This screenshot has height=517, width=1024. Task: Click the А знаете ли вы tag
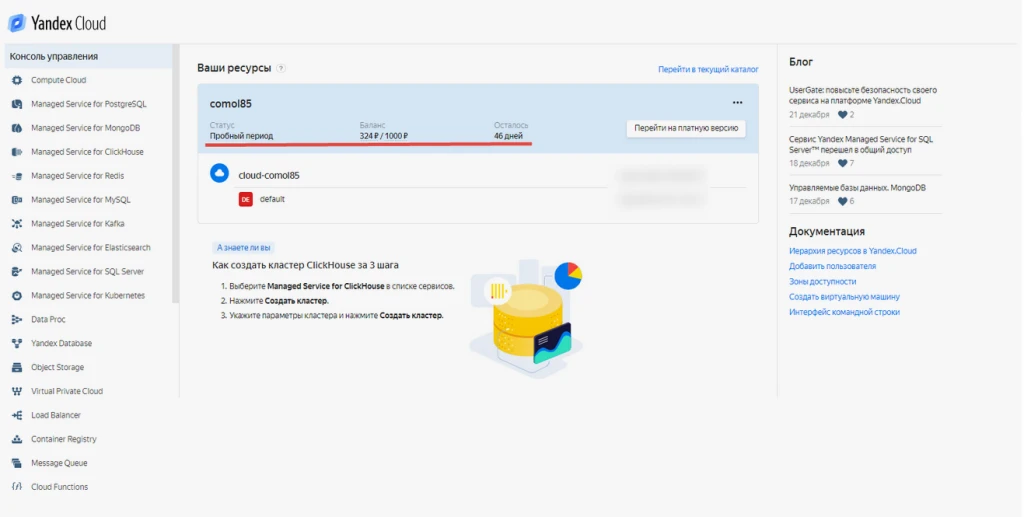[x=244, y=248]
